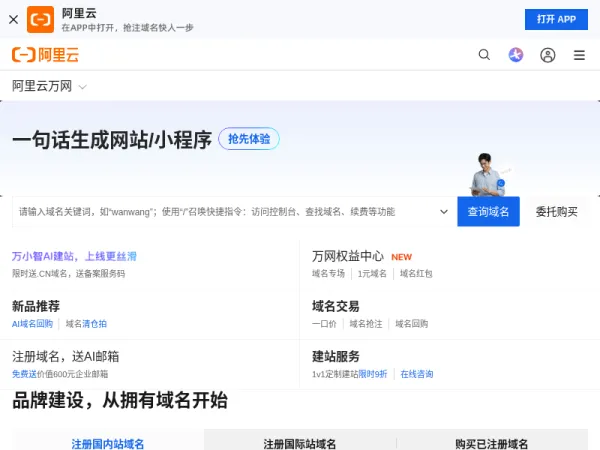Image resolution: width=600 pixels, height=450 pixels.
Task: Click the 建站服务 heading
Action: click(x=336, y=356)
